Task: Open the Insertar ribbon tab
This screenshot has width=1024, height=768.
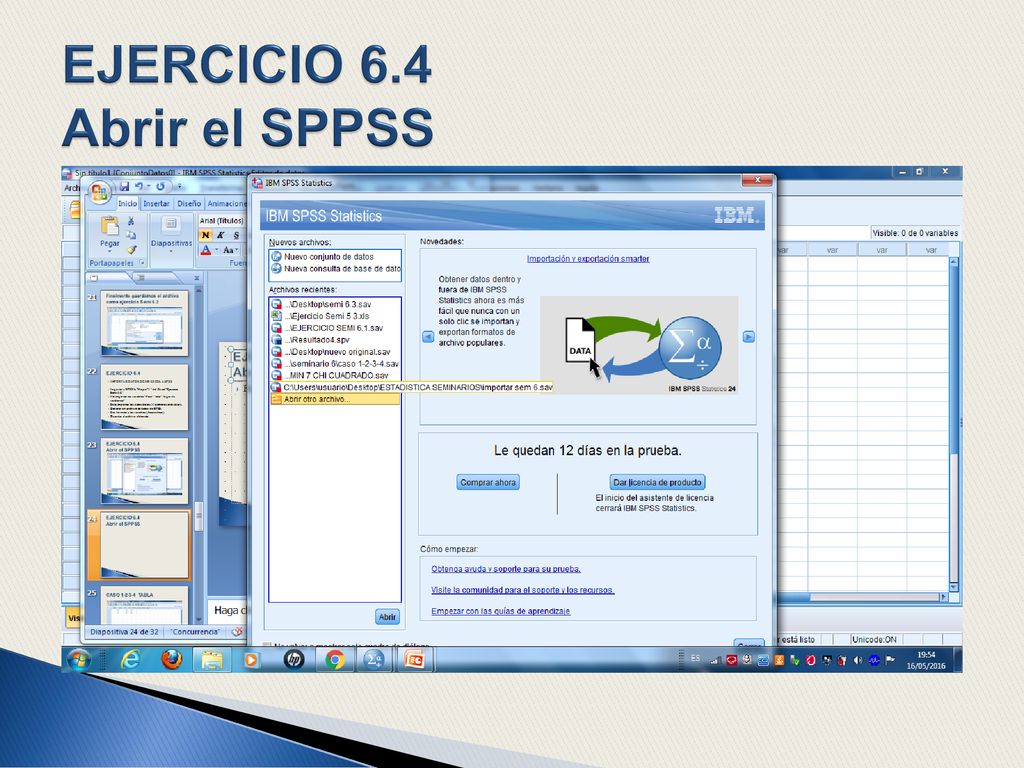Action: point(156,204)
